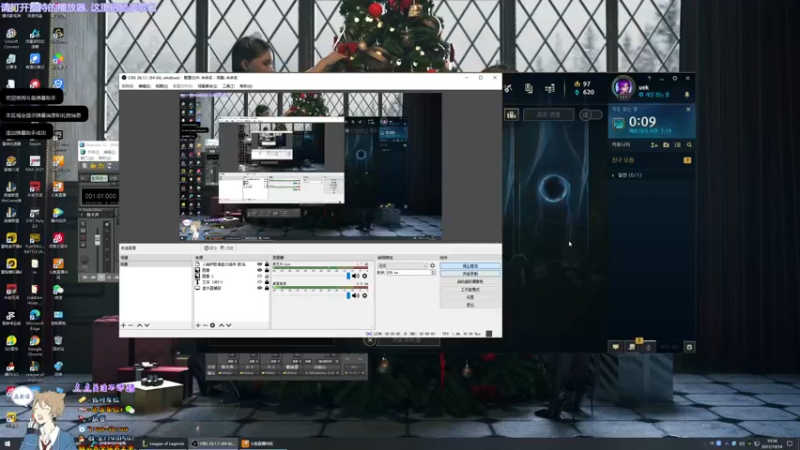
Task: Open OBS 编辑(E) menu
Action: click(x=145, y=86)
